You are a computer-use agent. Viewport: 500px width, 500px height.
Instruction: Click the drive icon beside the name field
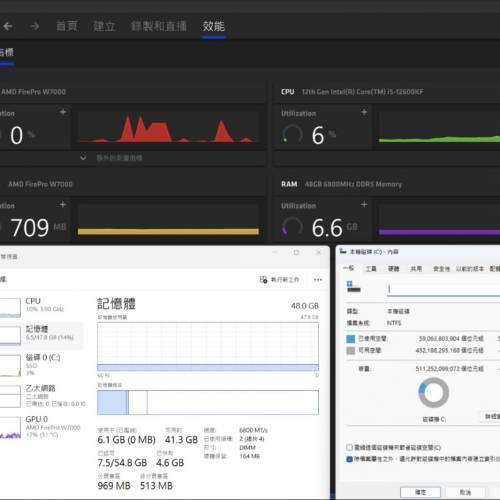coord(354,286)
